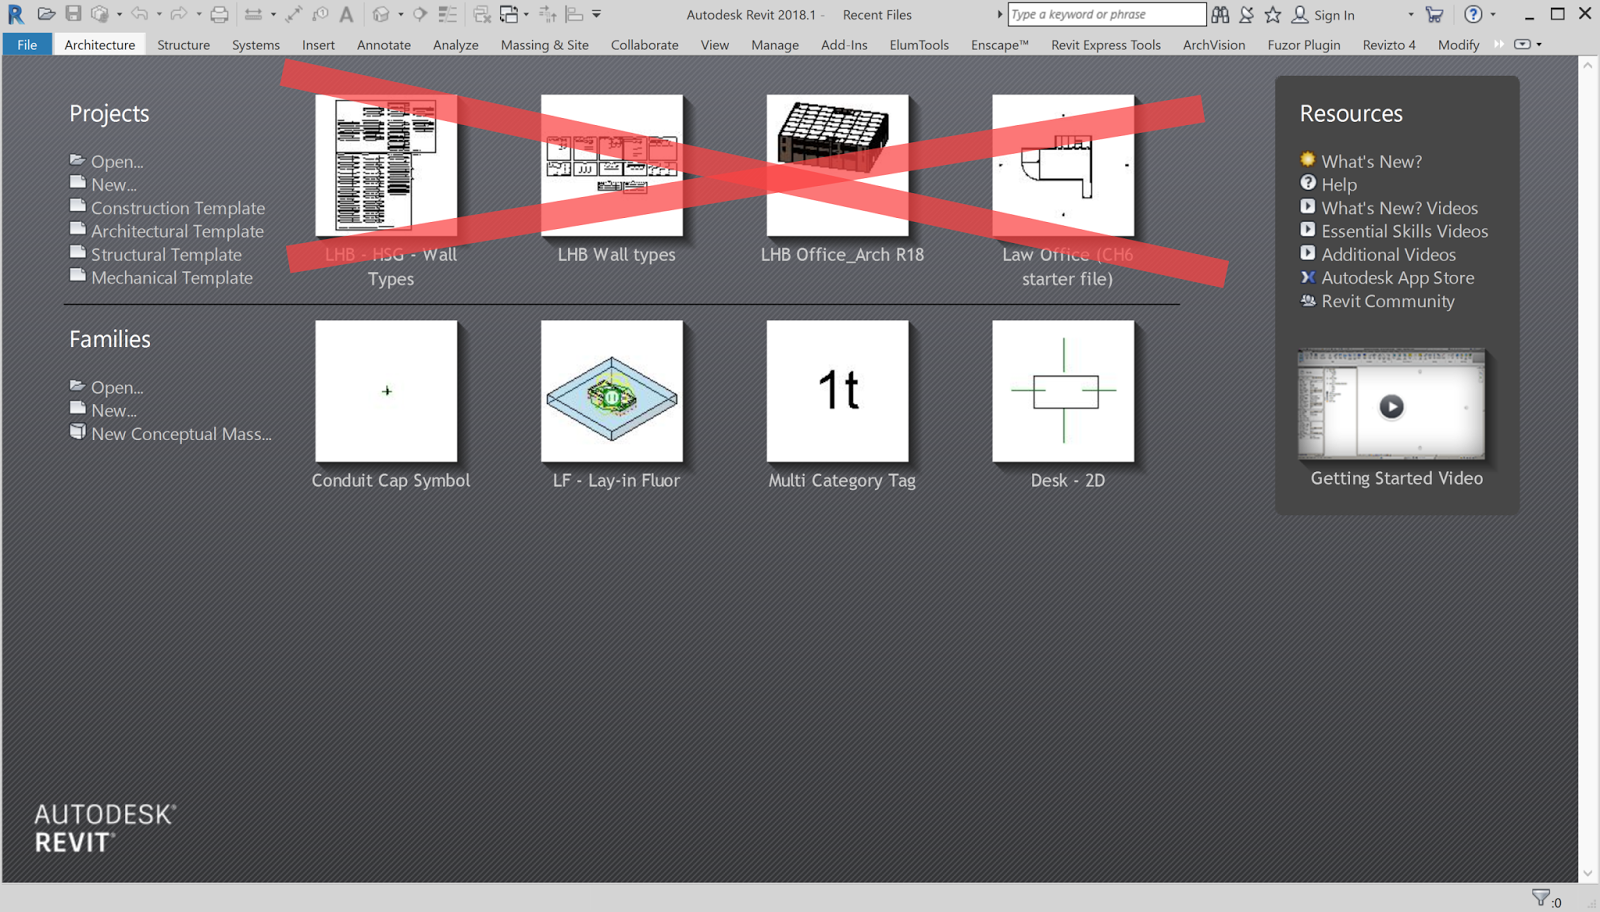Toggle the Thin Lines icon
The image size is (1600, 912).
[447, 14]
